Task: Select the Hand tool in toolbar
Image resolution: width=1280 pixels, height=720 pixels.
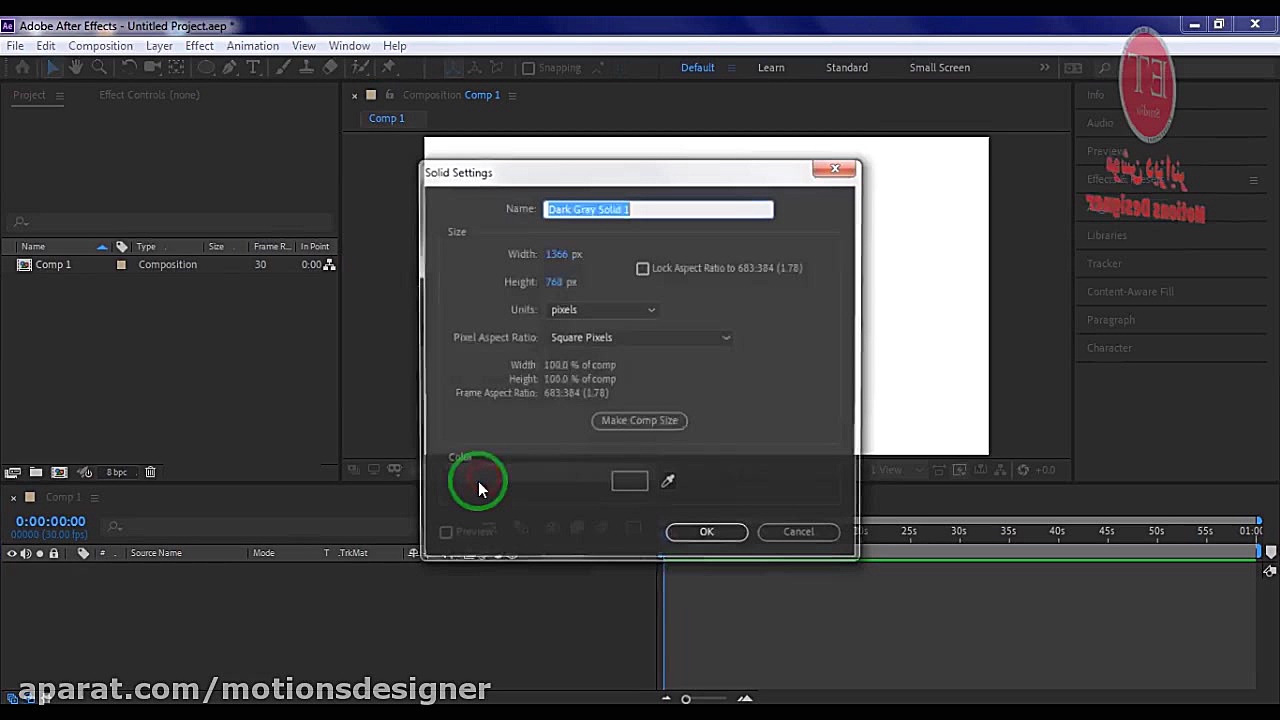Action: (x=76, y=68)
